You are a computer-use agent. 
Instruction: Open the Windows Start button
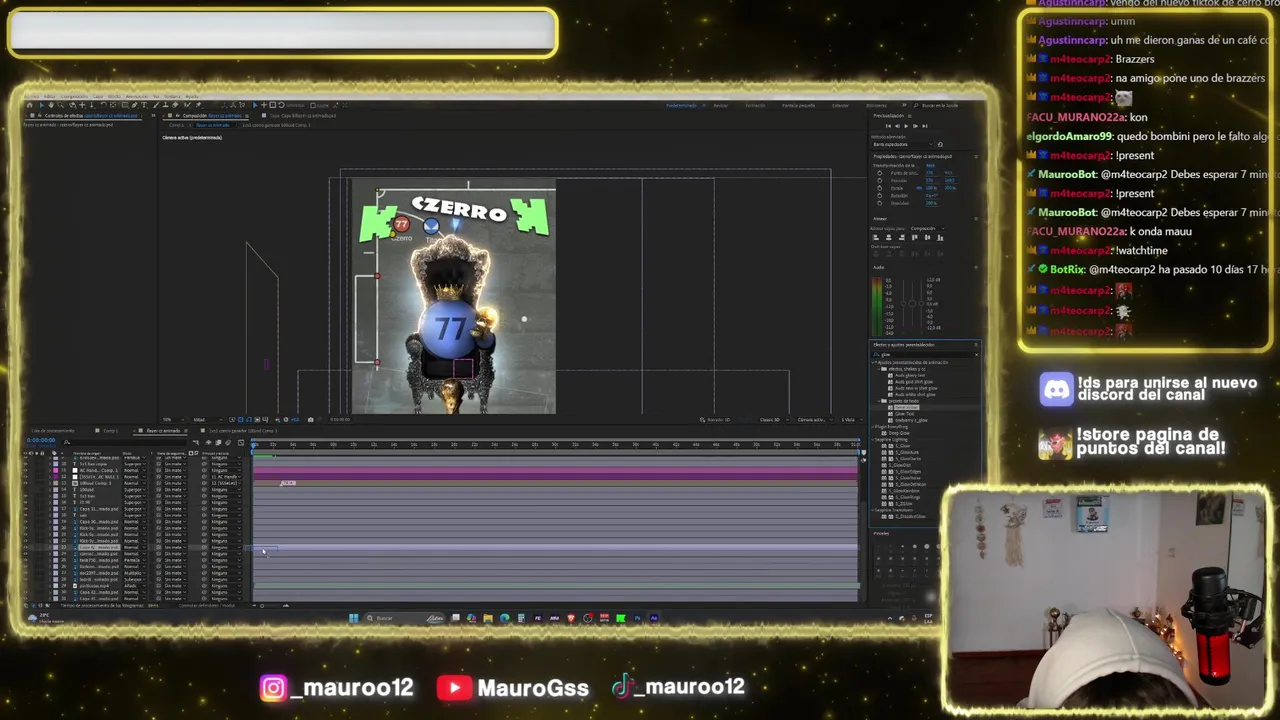(x=353, y=618)
